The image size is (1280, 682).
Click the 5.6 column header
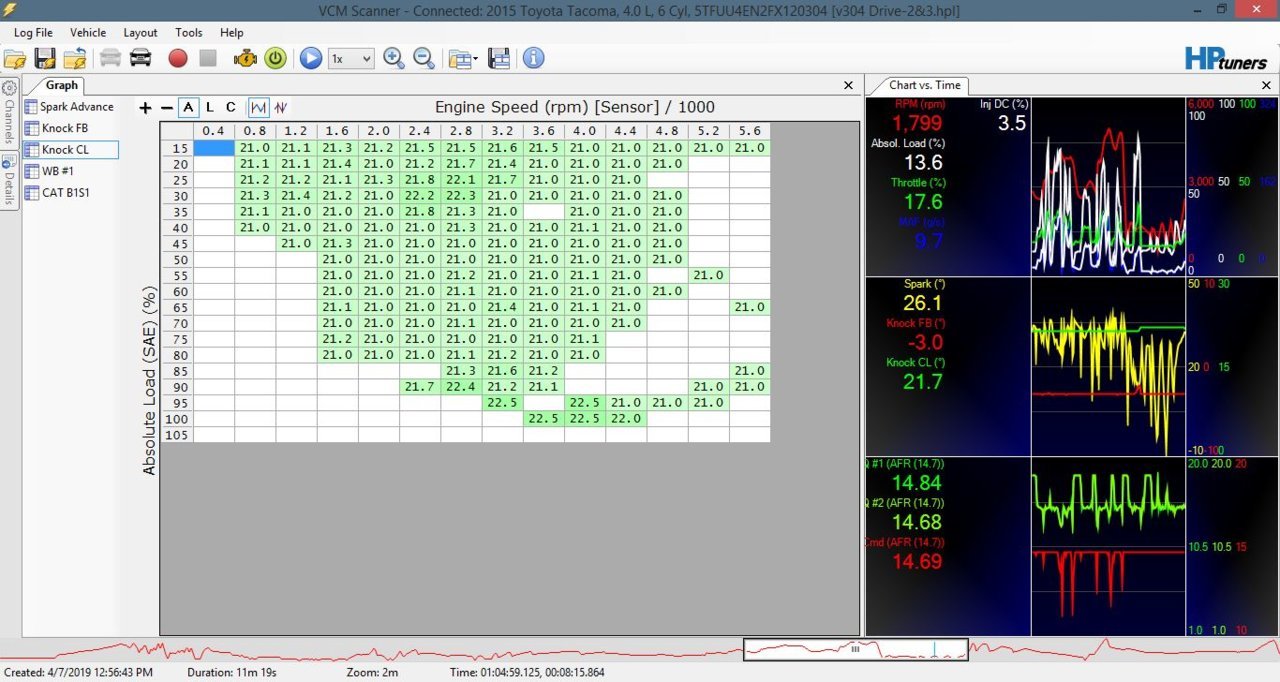coord(749,131)
